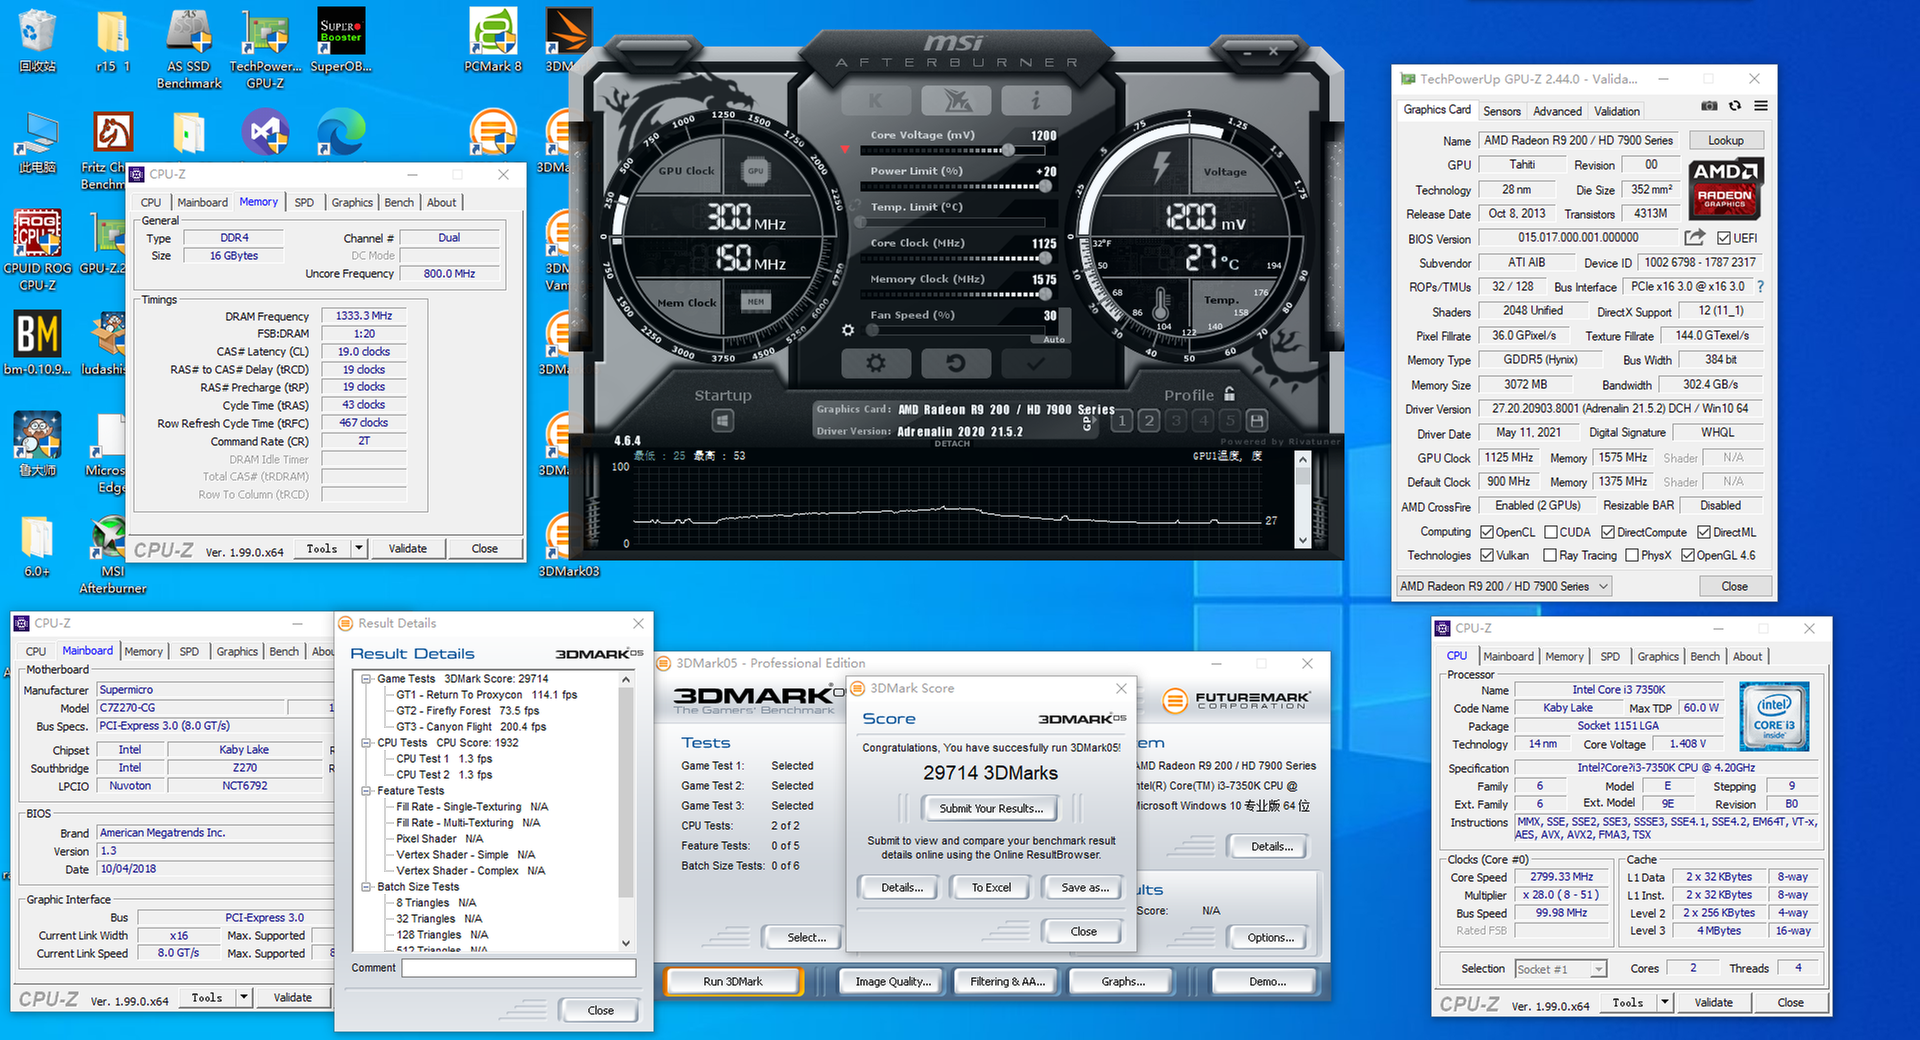The width and height of the screenshot is (1920, 1040).
Task: Click the Bus Interface question mark in GPU-Z
Action: (x=1760, y=287)
